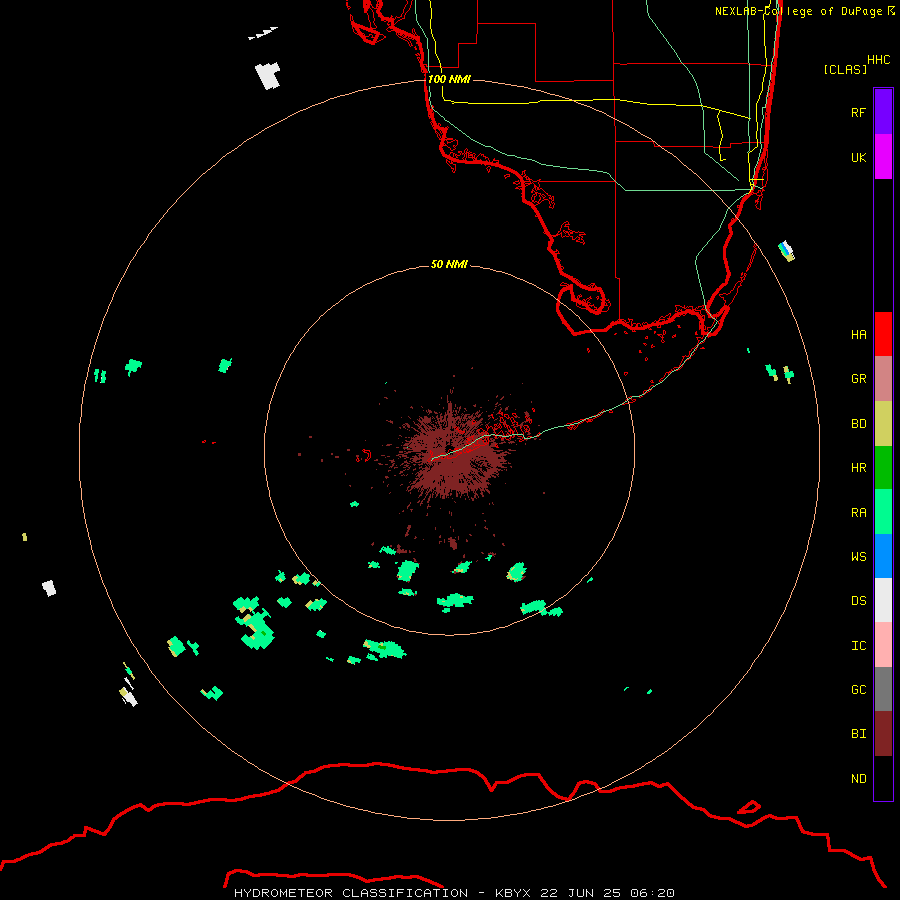Click the 100 NMI range ring label
This screenshot has height=900, width=900.
coord(449,79)
